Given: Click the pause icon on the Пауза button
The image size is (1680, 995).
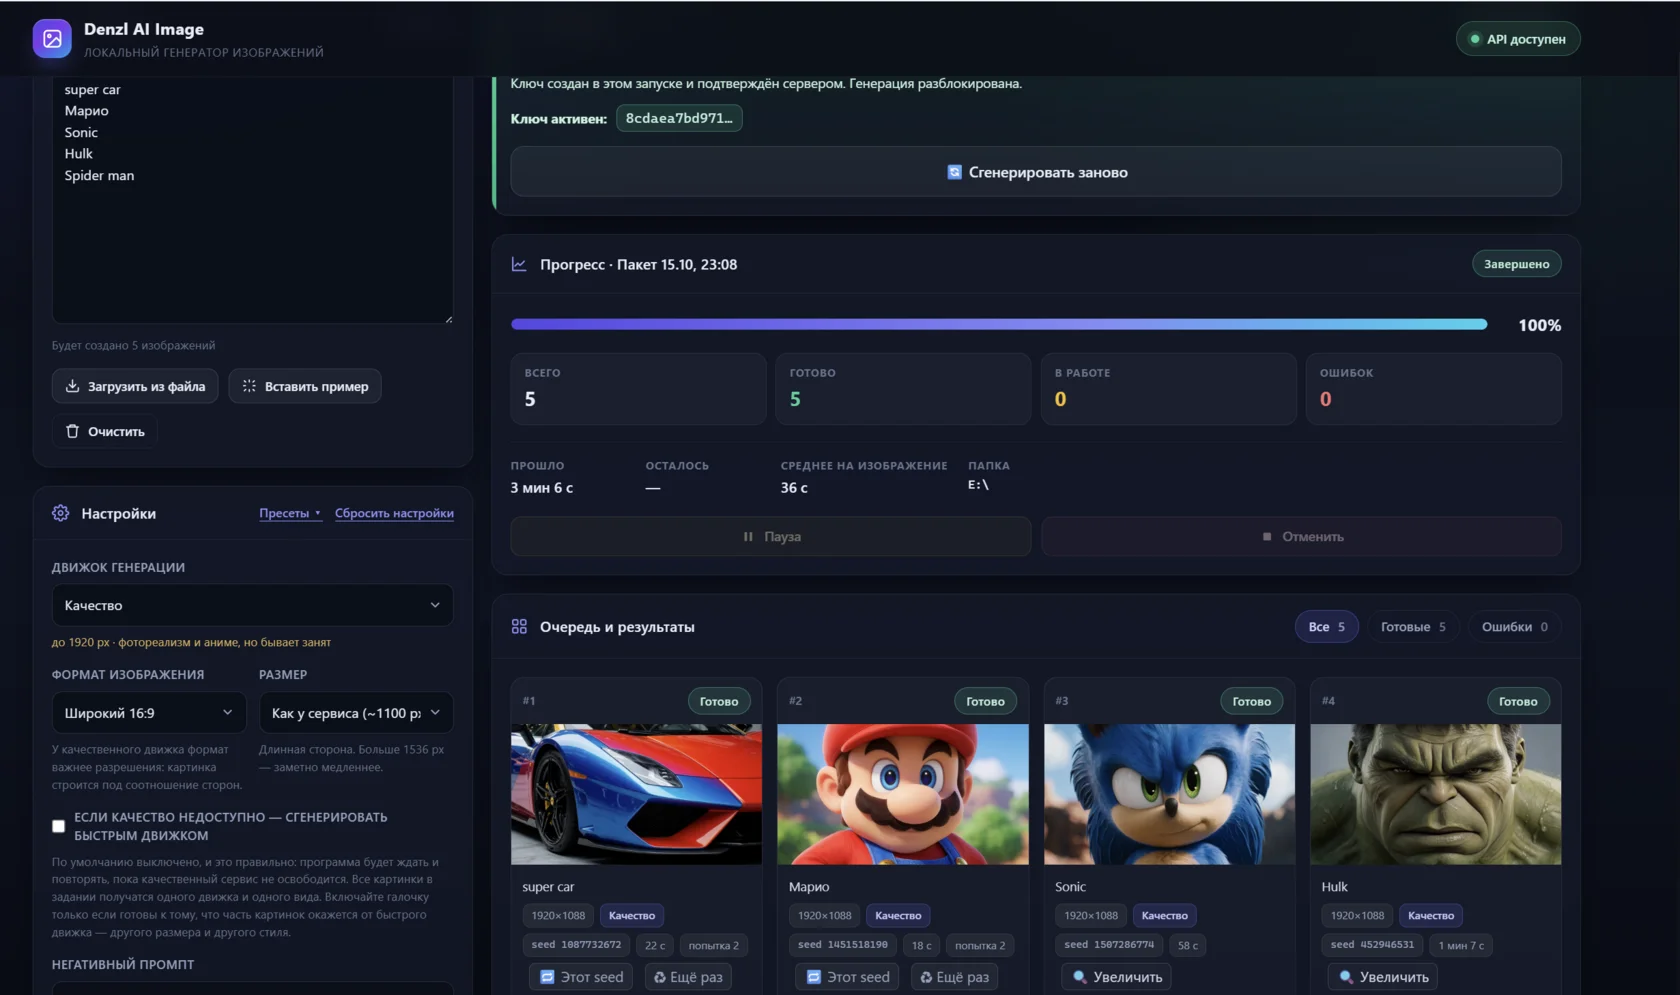Looking at the screenshot, I should [748, 537].
